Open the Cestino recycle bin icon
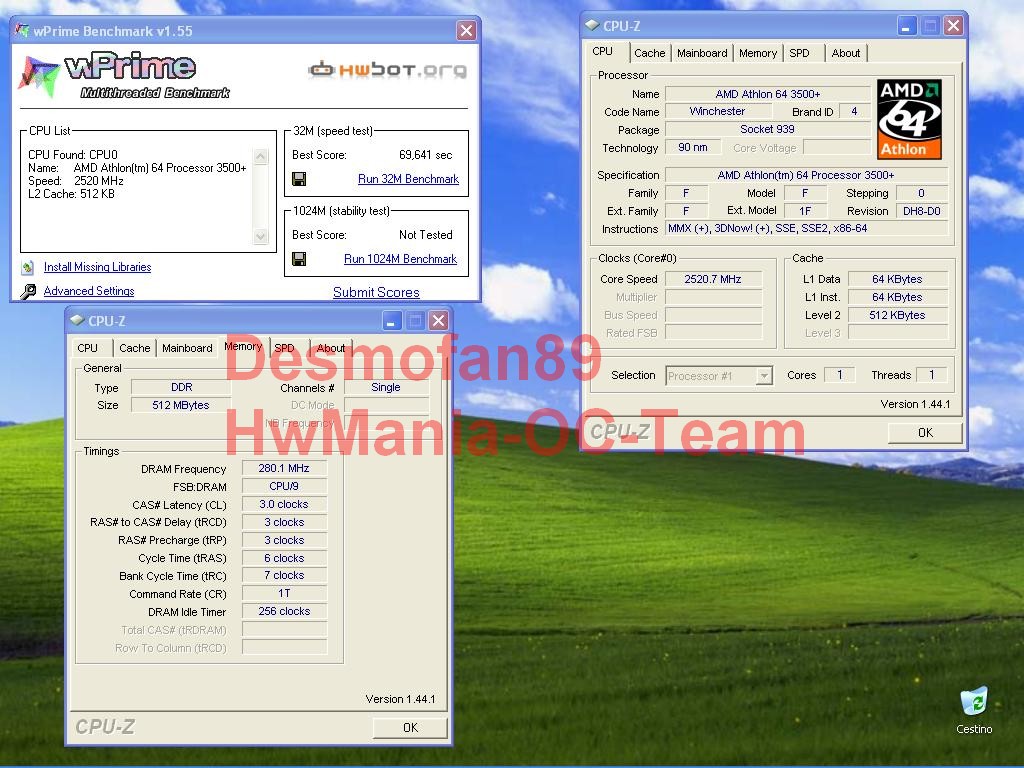Viewport: 1024px width, 768px height. pyautogui.click(x=974, y=702)
